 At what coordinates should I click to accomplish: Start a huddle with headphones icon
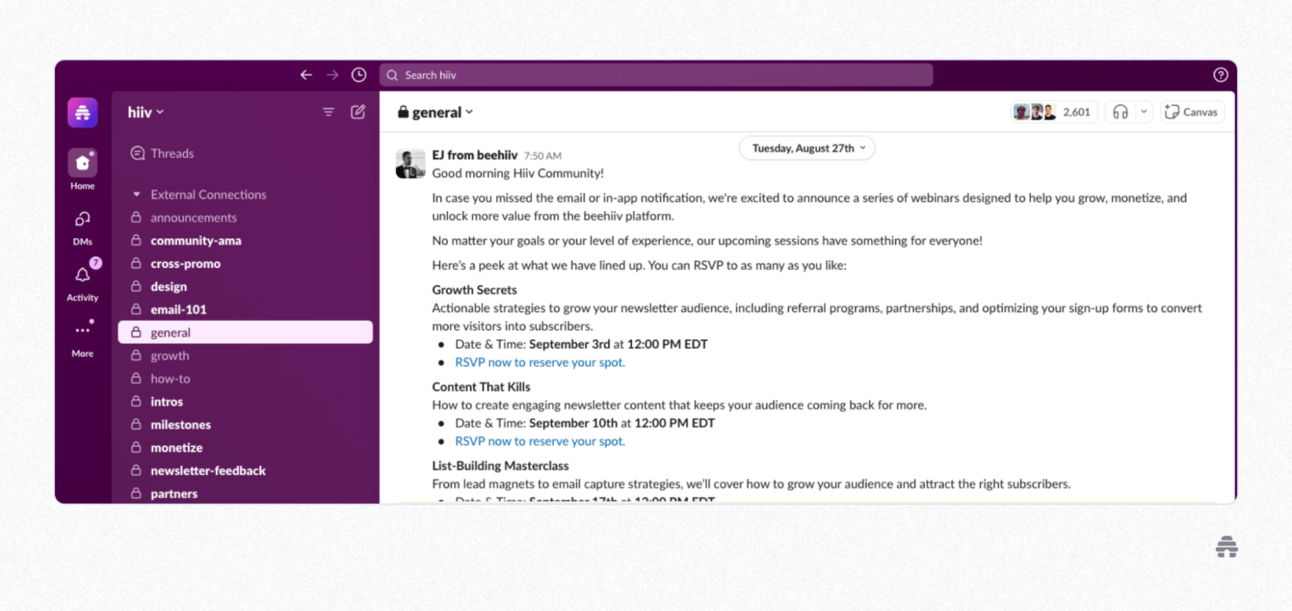tap(1121, 112)
